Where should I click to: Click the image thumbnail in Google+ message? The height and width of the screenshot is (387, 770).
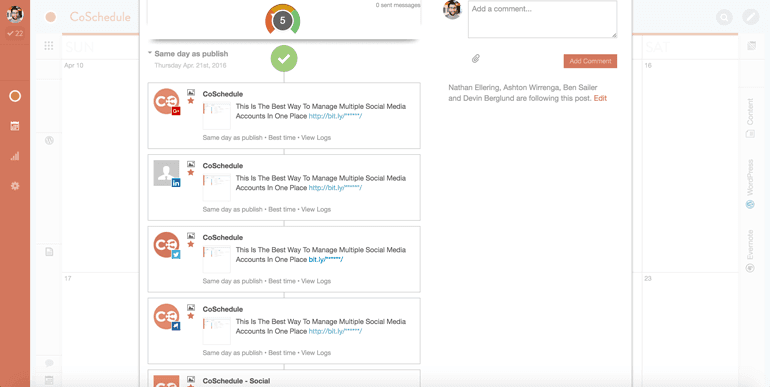pos(217,116)
